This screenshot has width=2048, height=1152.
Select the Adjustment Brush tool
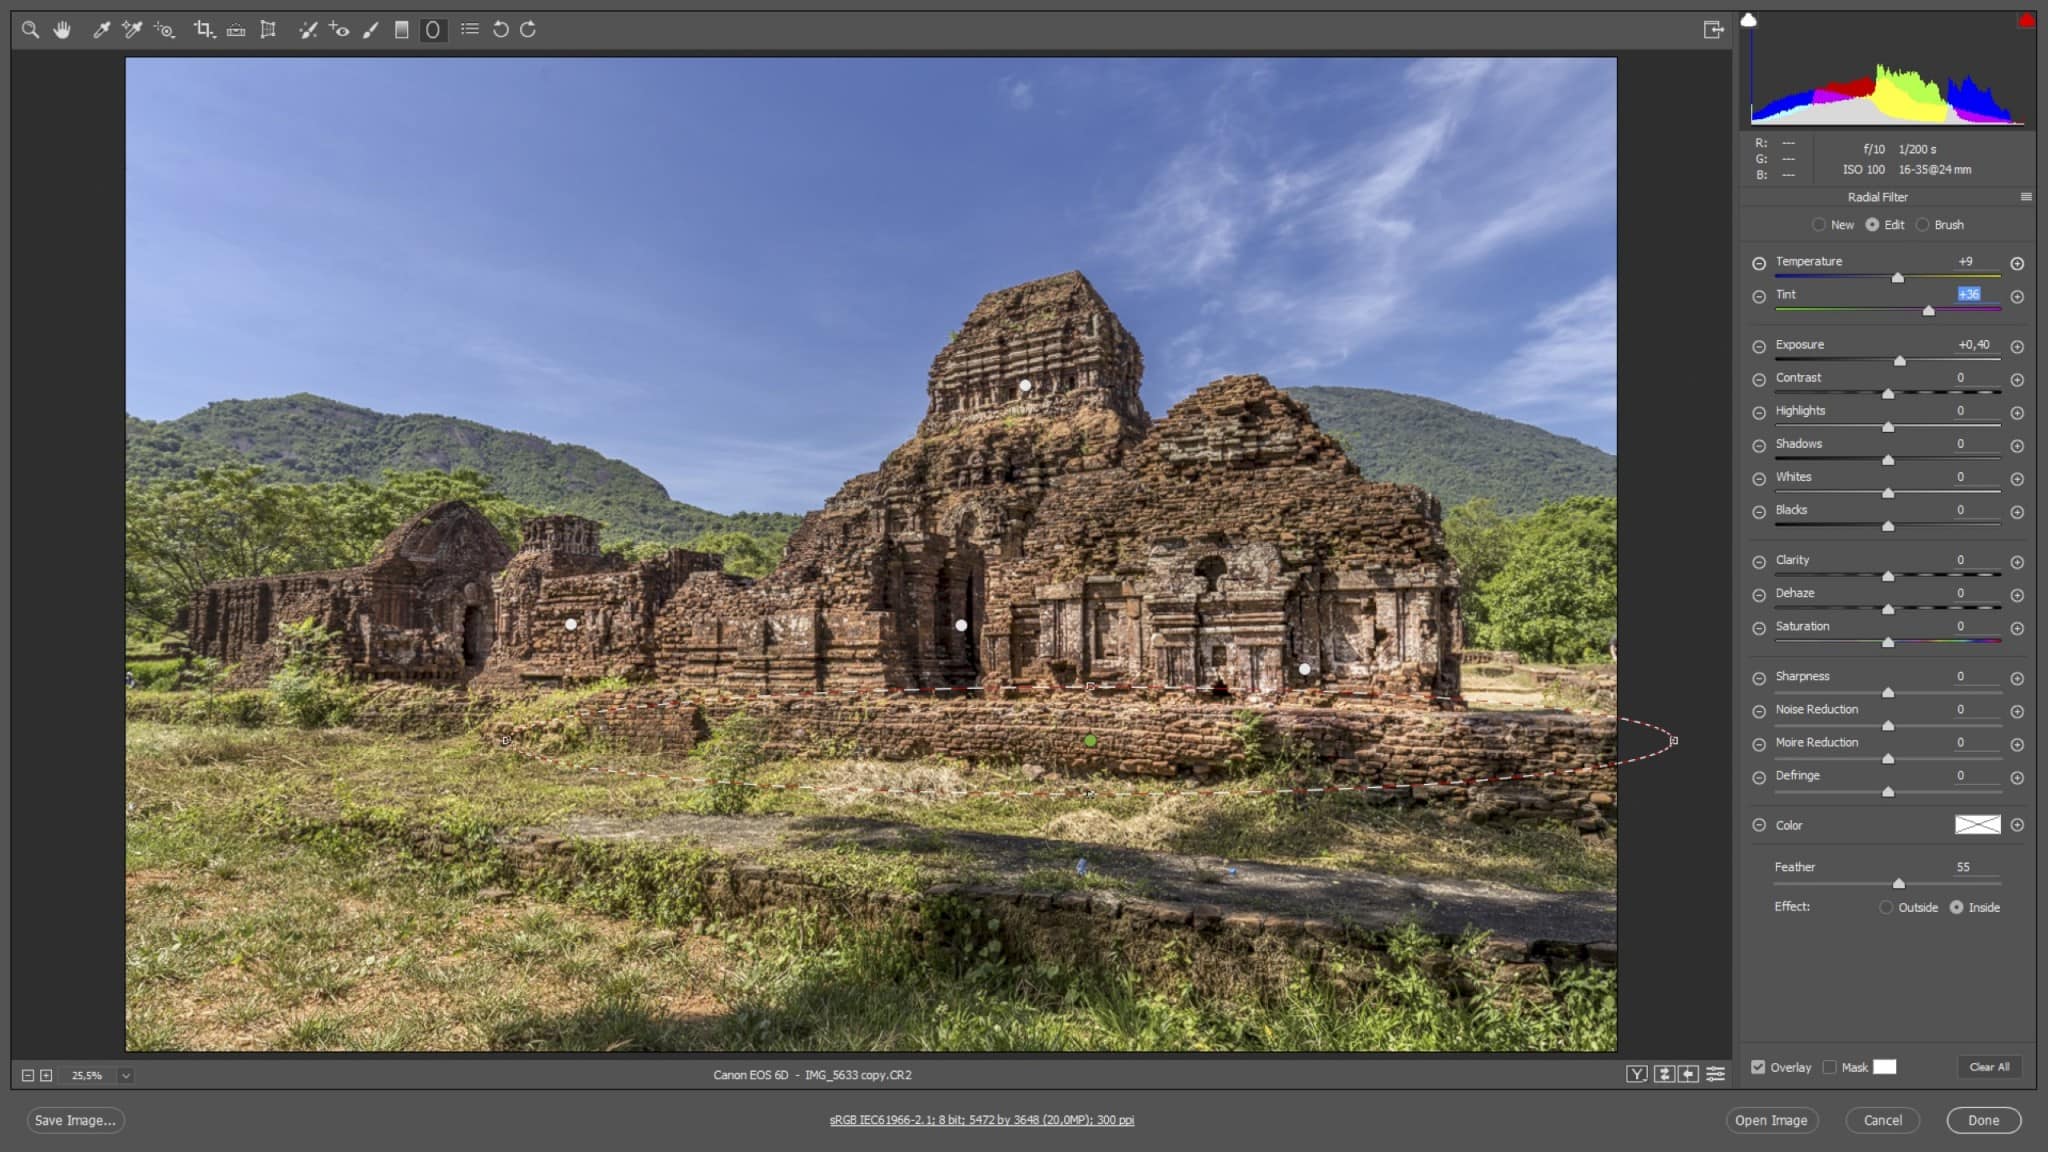(371, 30)
